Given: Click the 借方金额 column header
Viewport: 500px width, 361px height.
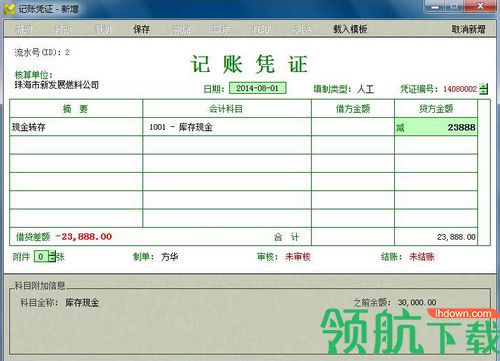Looking at the screenshot, I should click(x=353, y=109).
